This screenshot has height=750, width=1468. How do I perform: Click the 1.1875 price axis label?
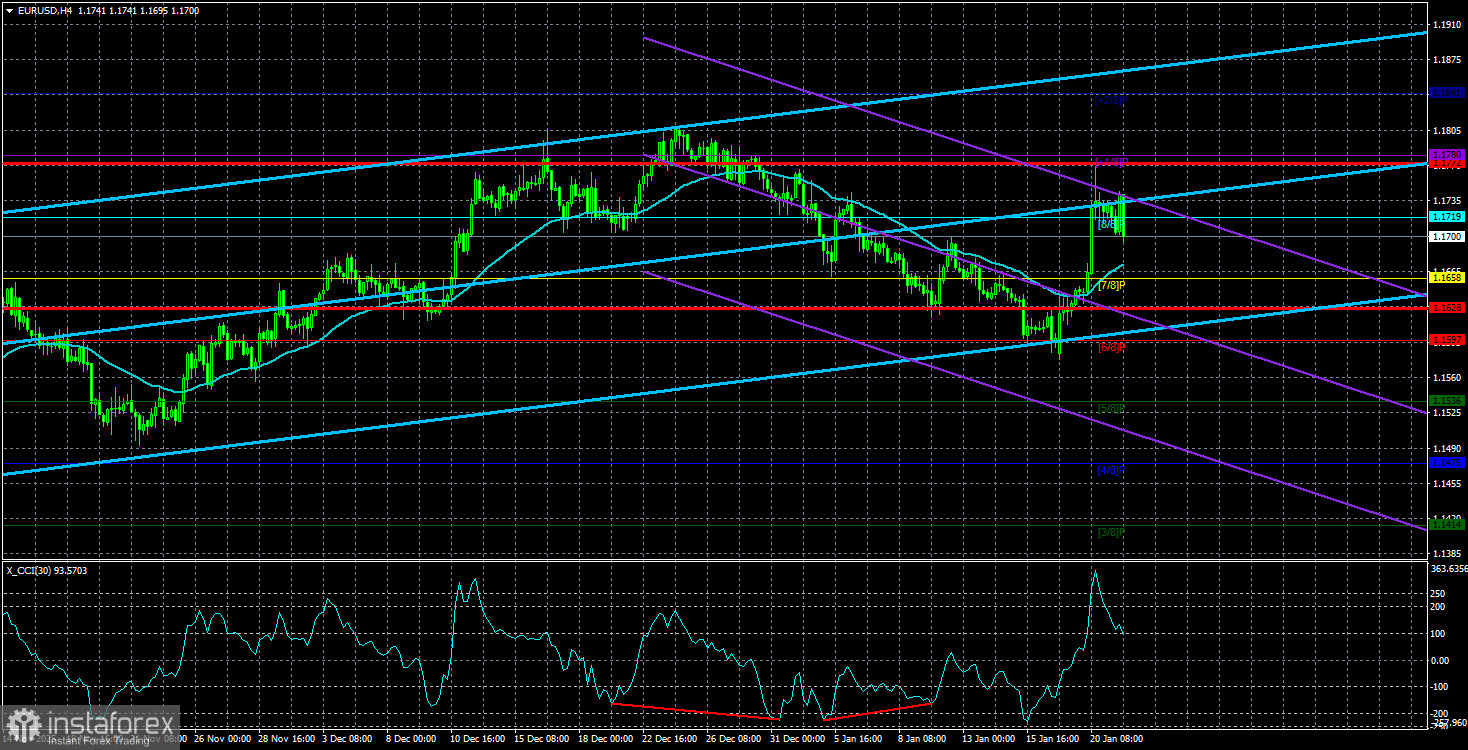click(1446, 59)
